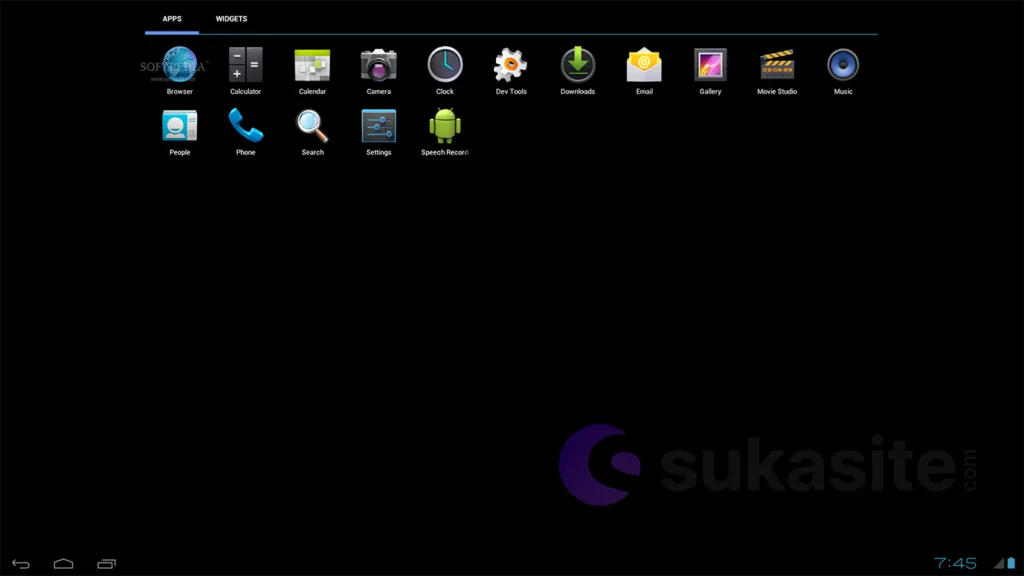Show recent apps list
Image resolution: width=1024 pixels, height=576 pixels.
[x=106, y=564]
